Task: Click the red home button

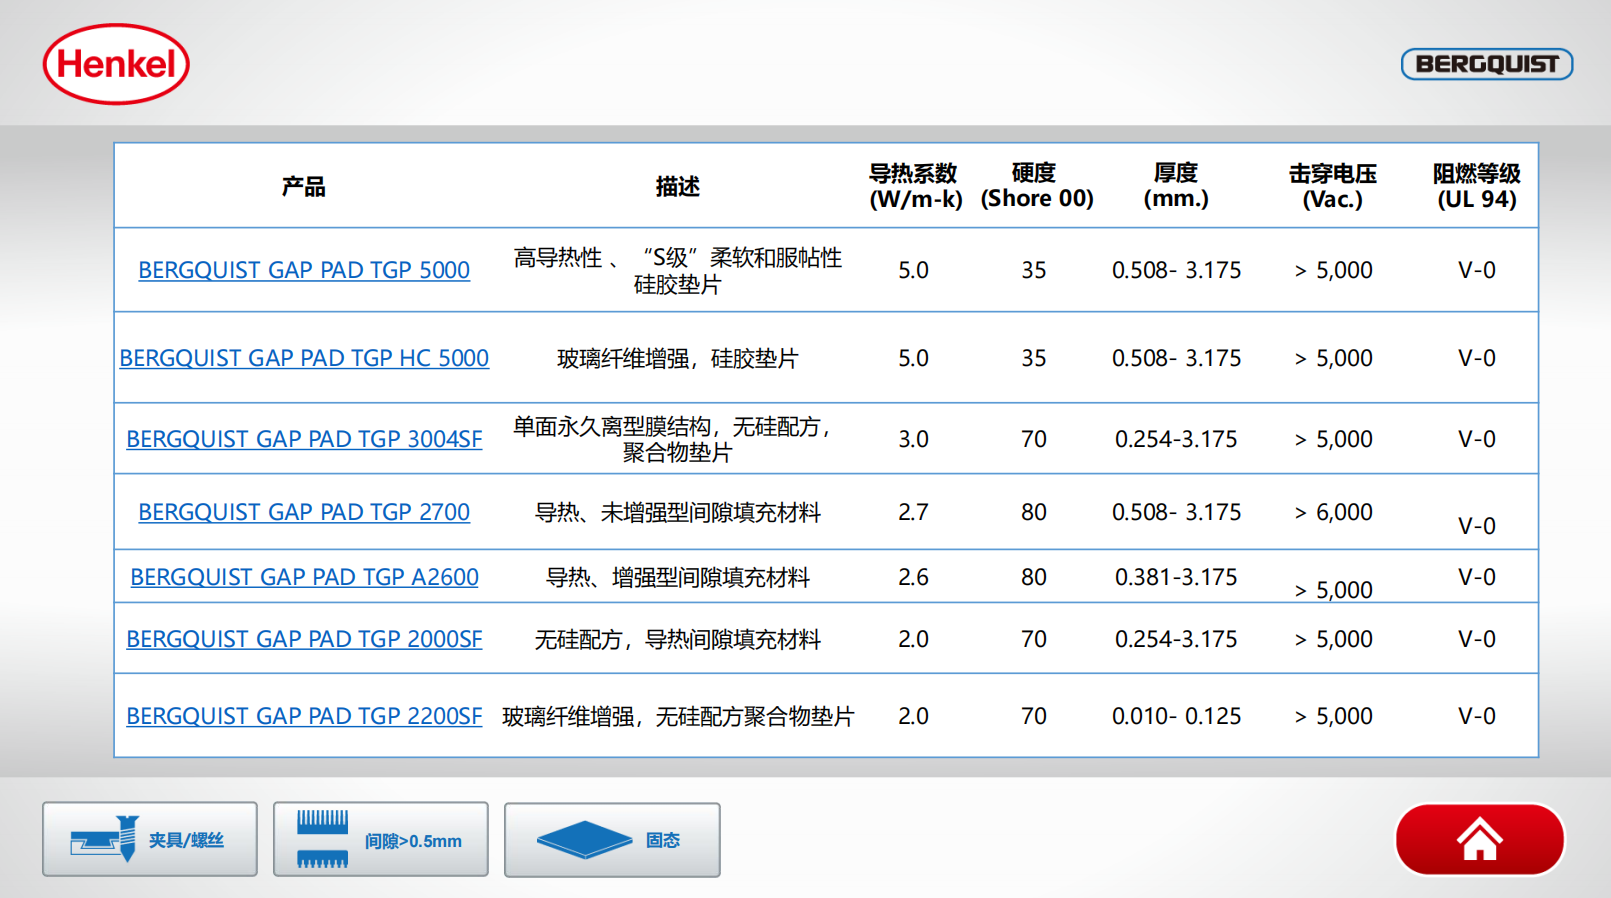Action: click(1479, 840)
